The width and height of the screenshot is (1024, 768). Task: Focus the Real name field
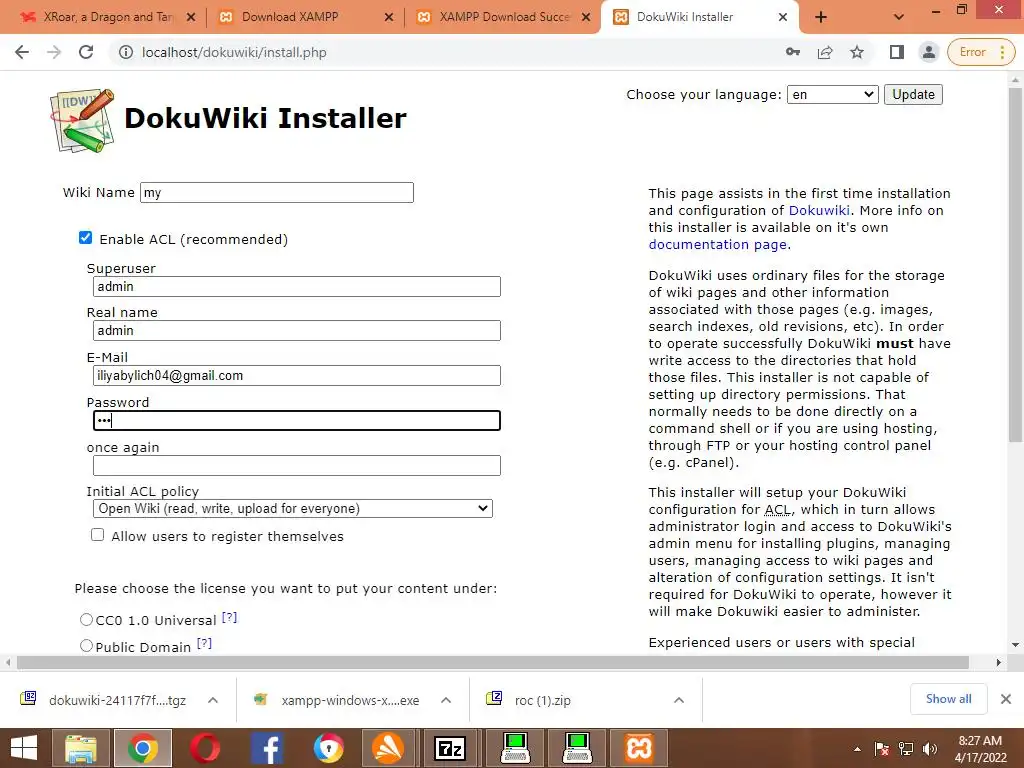point(296,330)
